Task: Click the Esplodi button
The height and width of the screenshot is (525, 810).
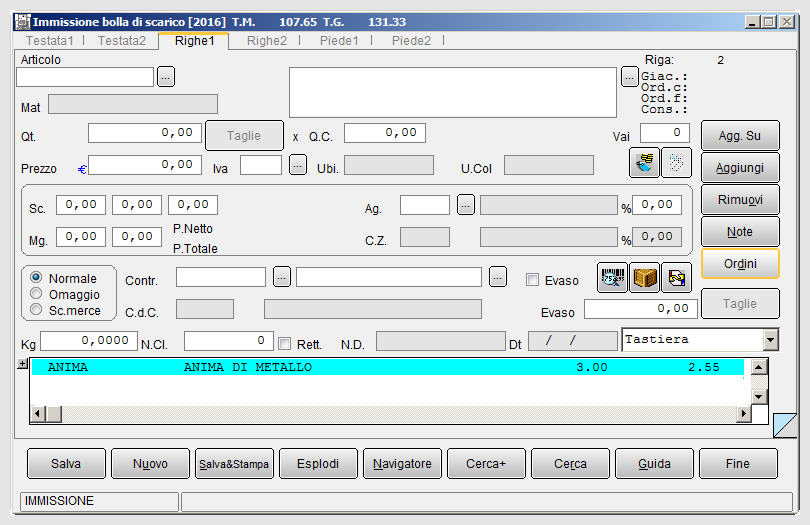Action: click(x=318, y=464)
